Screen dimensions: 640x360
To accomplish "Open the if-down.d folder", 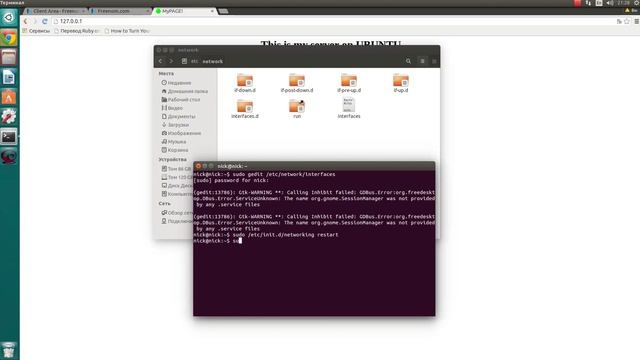I will point(245,83).
